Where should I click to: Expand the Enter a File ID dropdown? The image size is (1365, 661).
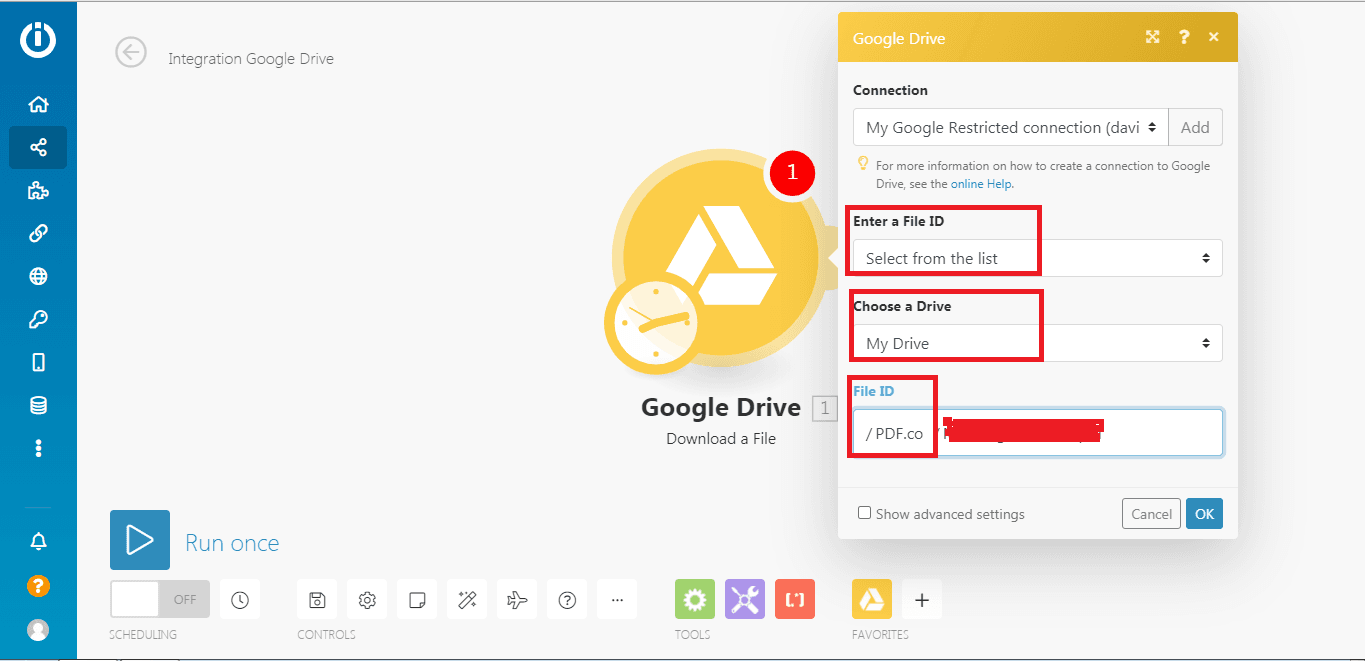coord(1037,258)
